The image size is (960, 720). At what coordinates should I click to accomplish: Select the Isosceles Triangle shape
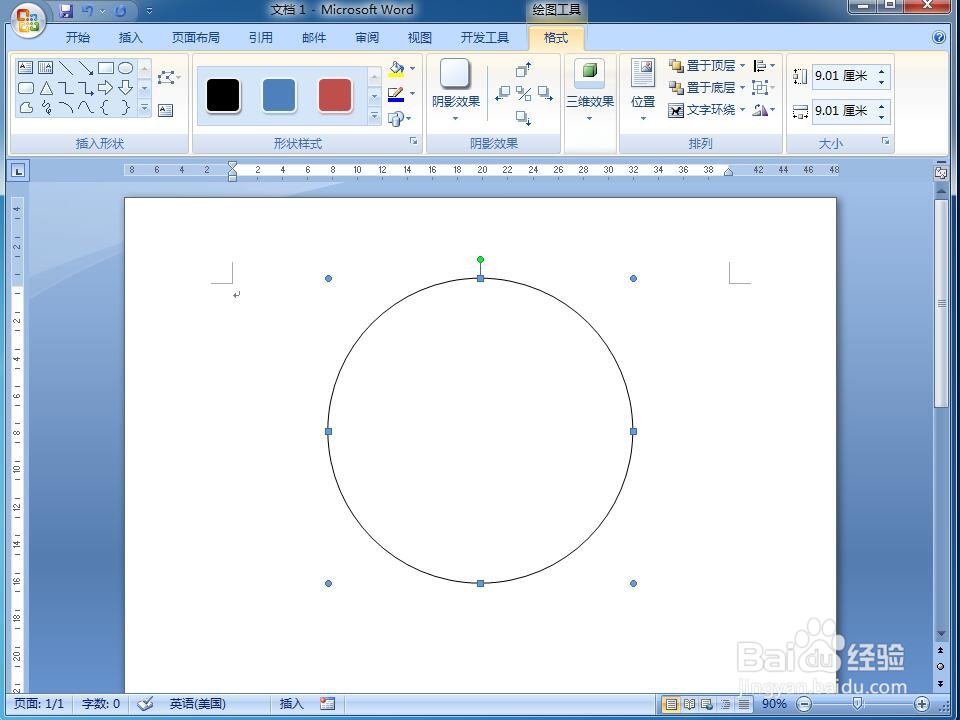pos(45,88)
